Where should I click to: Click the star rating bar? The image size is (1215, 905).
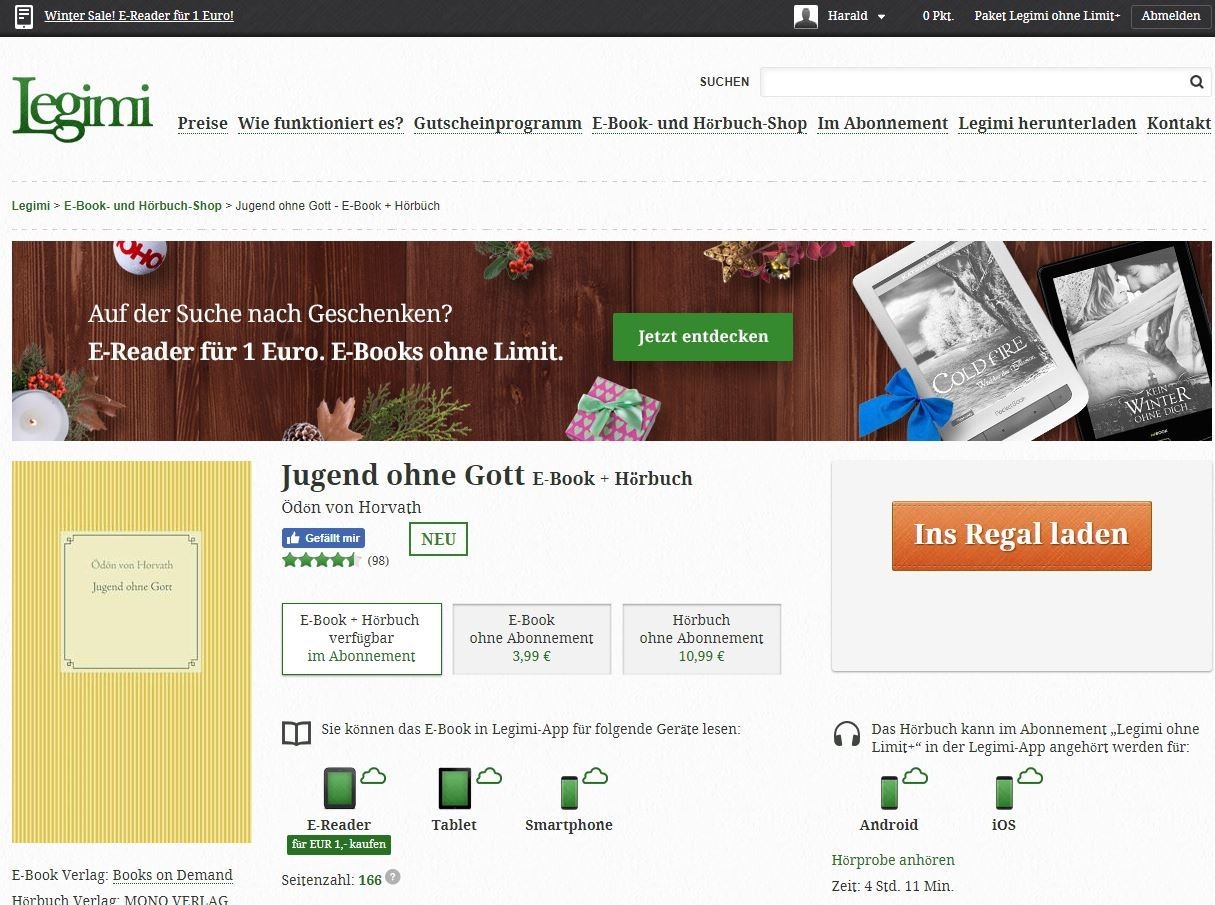(x=320, y=560)
